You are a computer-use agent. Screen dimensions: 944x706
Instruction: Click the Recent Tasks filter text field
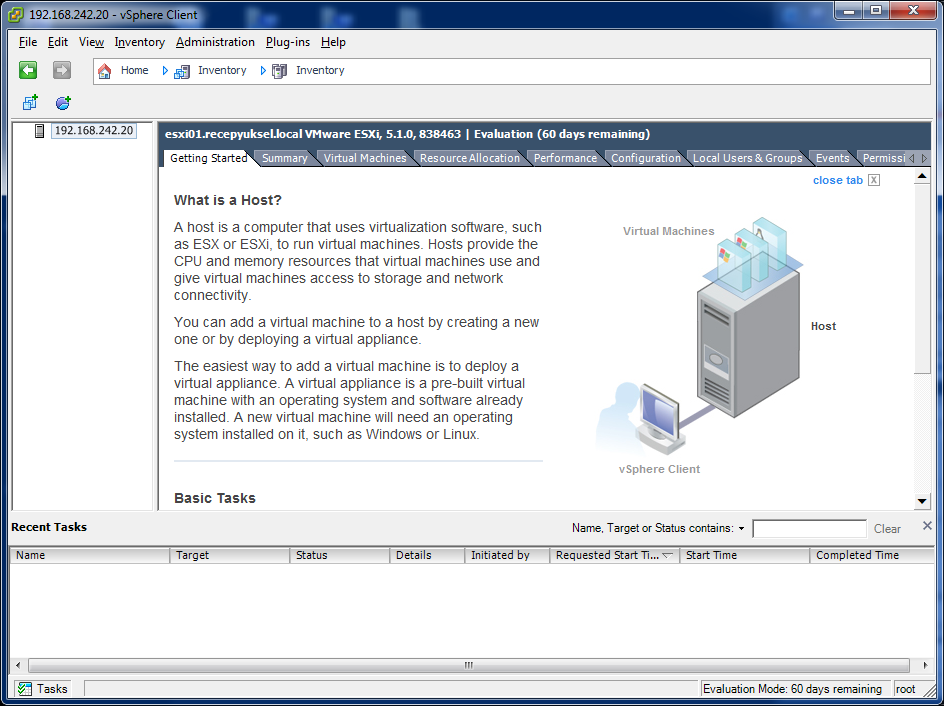coord(809,528)
